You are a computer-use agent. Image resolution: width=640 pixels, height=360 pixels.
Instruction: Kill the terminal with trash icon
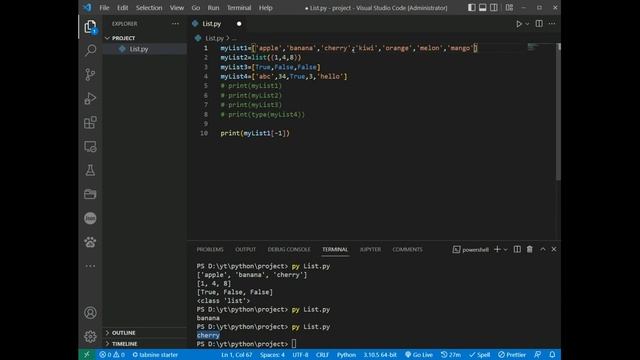point(529,249)
